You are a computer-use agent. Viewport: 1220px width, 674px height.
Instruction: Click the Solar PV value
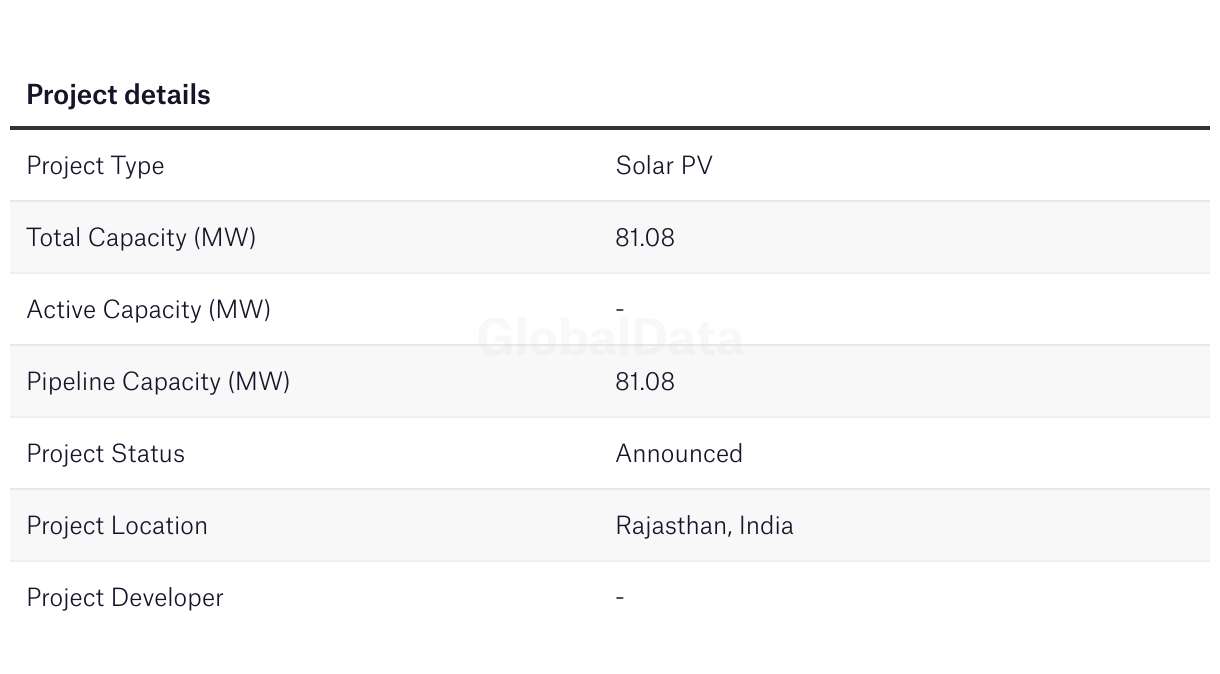coord(664,166)
